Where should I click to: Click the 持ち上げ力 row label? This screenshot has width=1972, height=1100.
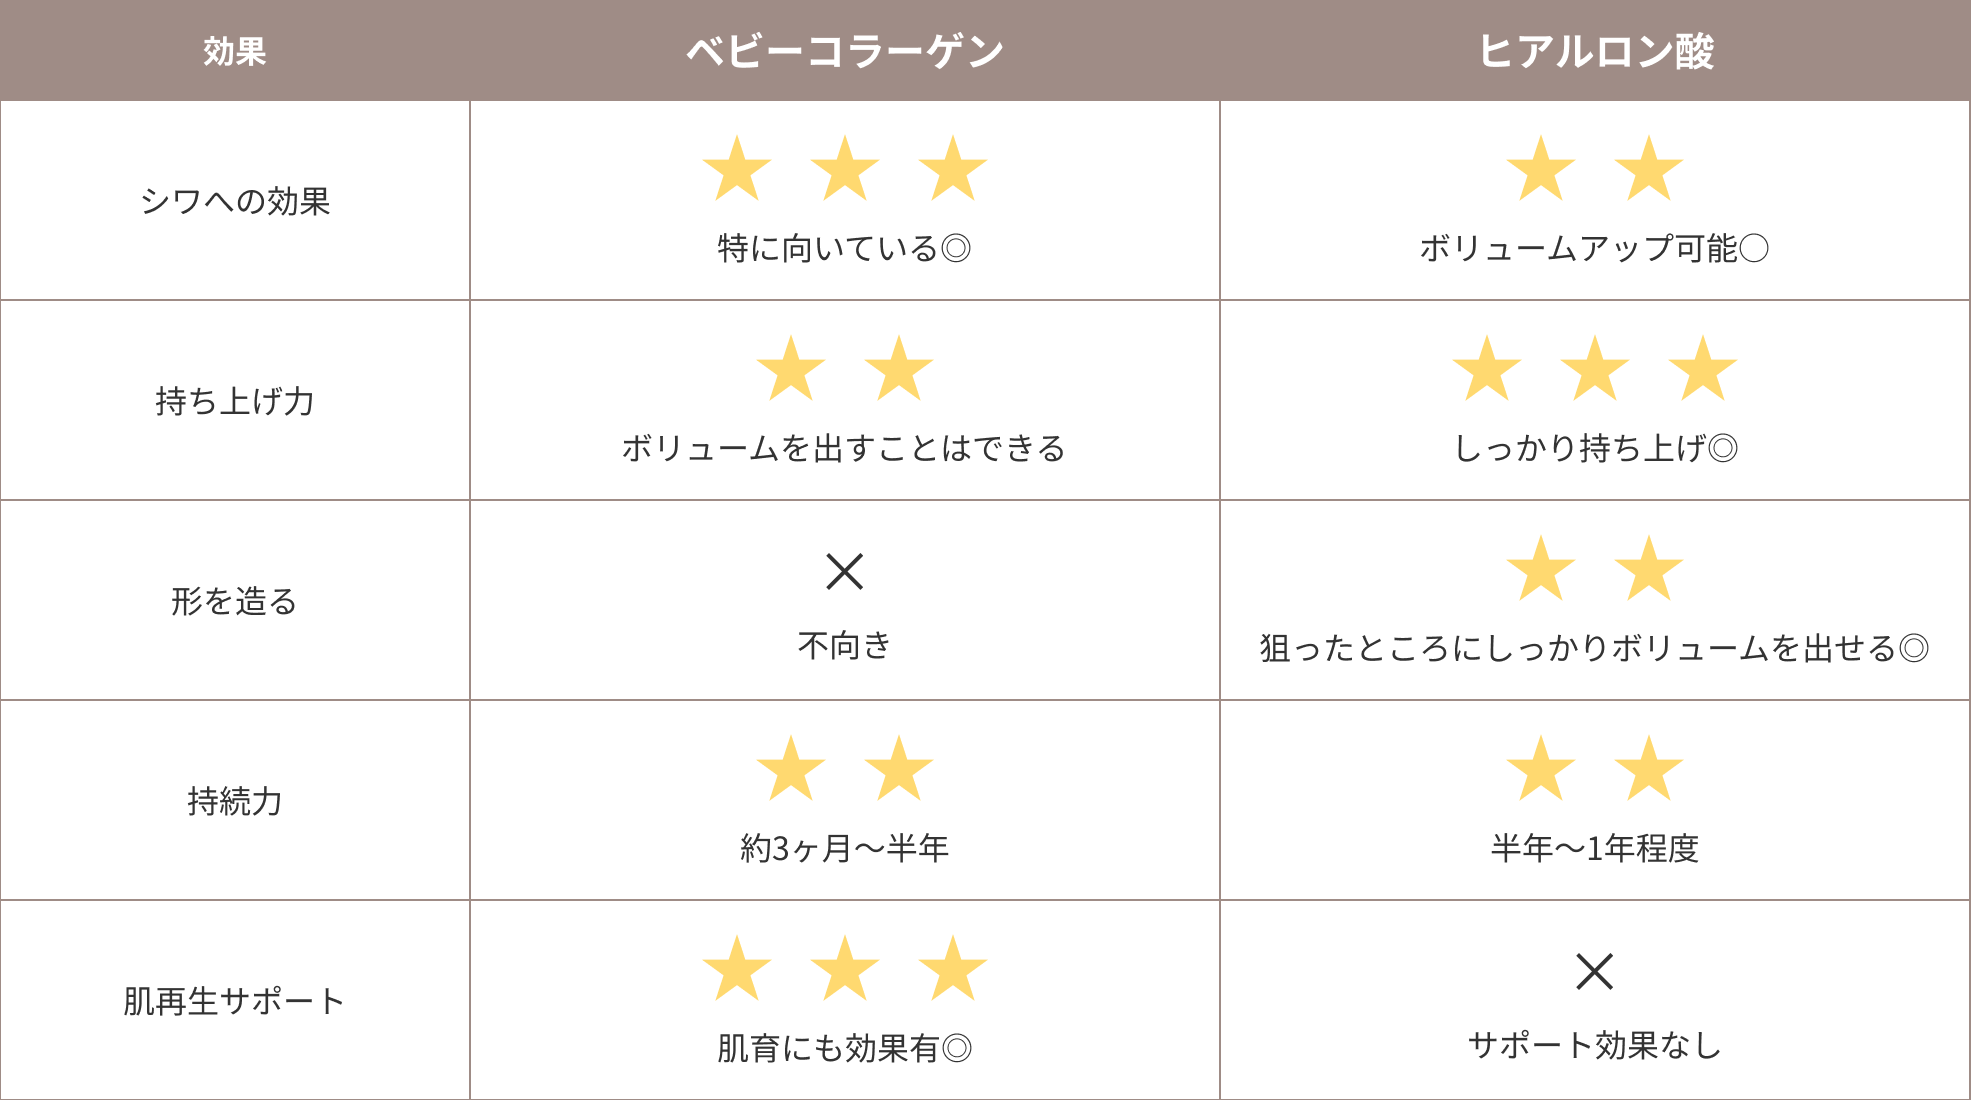point(235,401)
